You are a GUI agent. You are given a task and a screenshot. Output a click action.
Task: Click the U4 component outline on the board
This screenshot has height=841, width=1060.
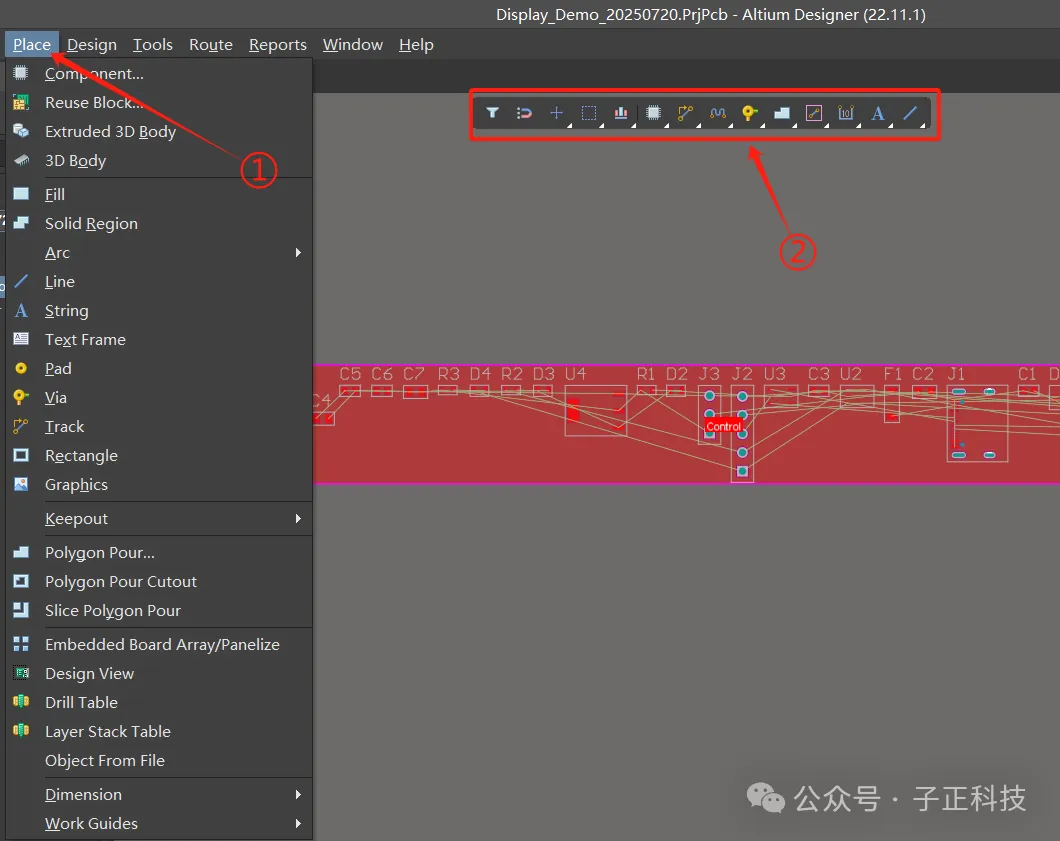[x=596, y=410]
